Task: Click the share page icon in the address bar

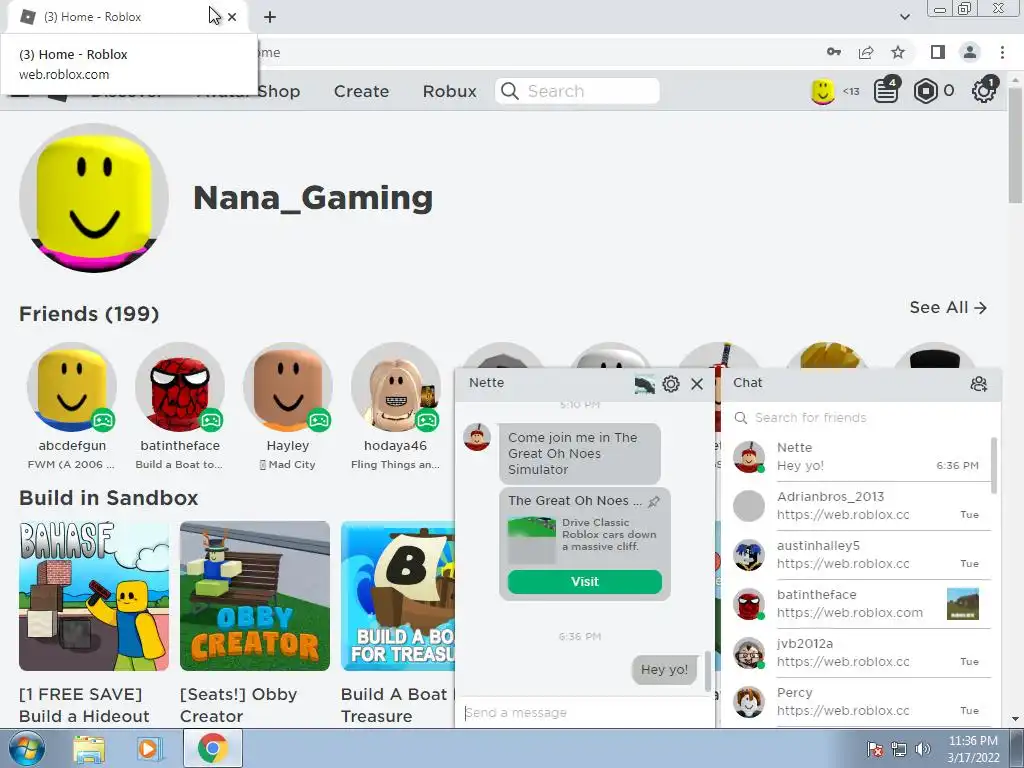Action: point(866,52)
